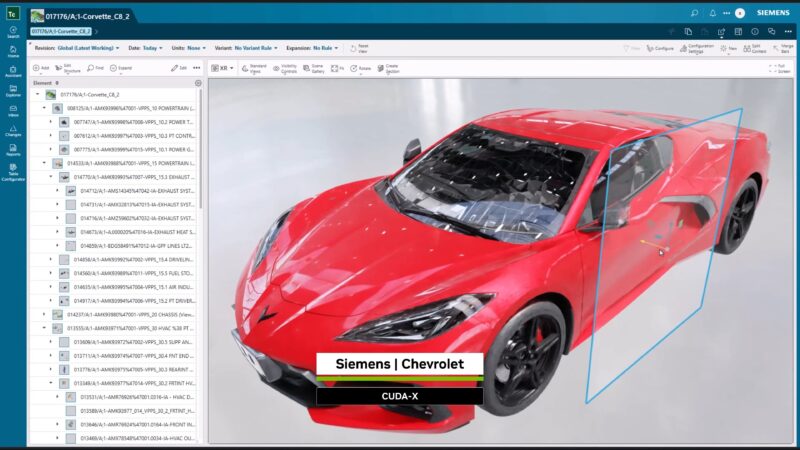Open Explorer in the sidebar
This screenshot has width=800, height=450.
tap(13, 91)
